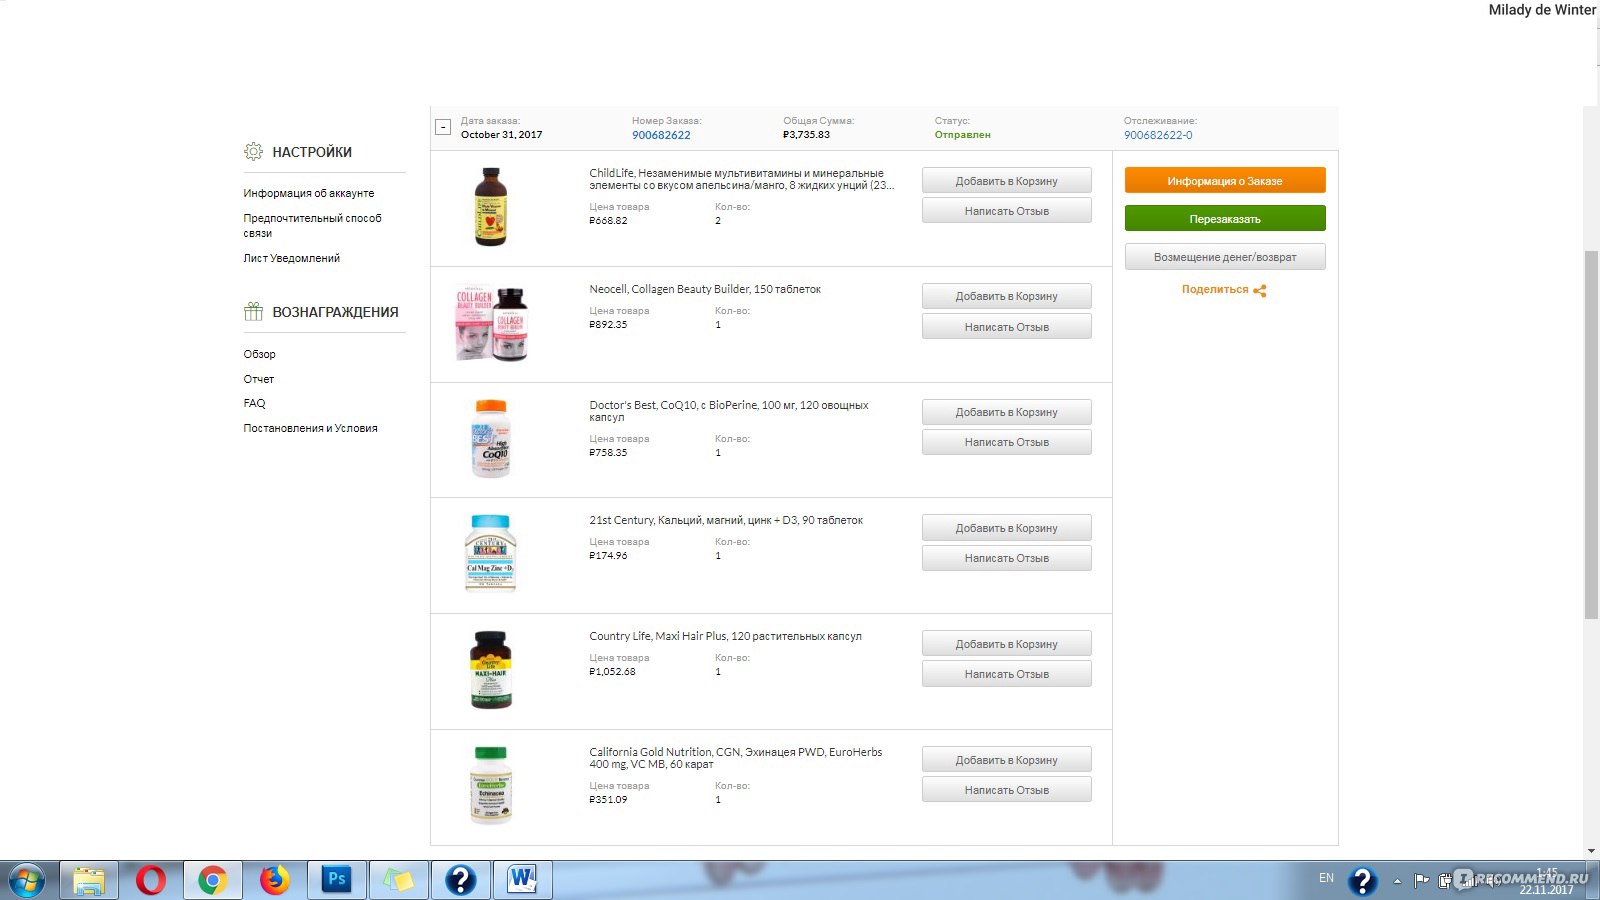Open ChildLife multivitamins product title

coord(741,179)
